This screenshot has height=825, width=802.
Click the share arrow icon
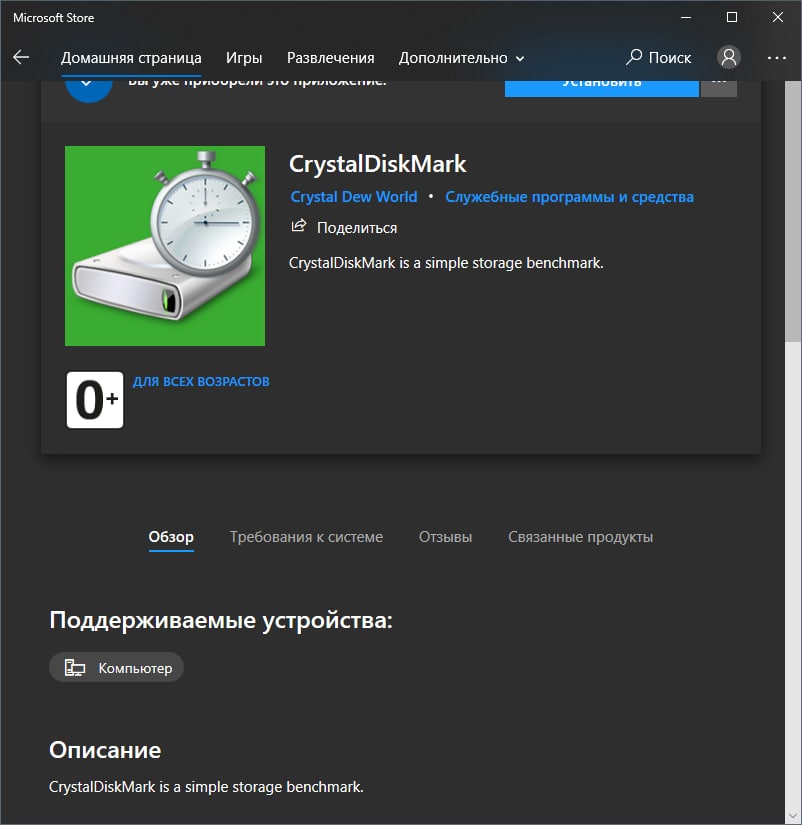click(x=298, y=226)
